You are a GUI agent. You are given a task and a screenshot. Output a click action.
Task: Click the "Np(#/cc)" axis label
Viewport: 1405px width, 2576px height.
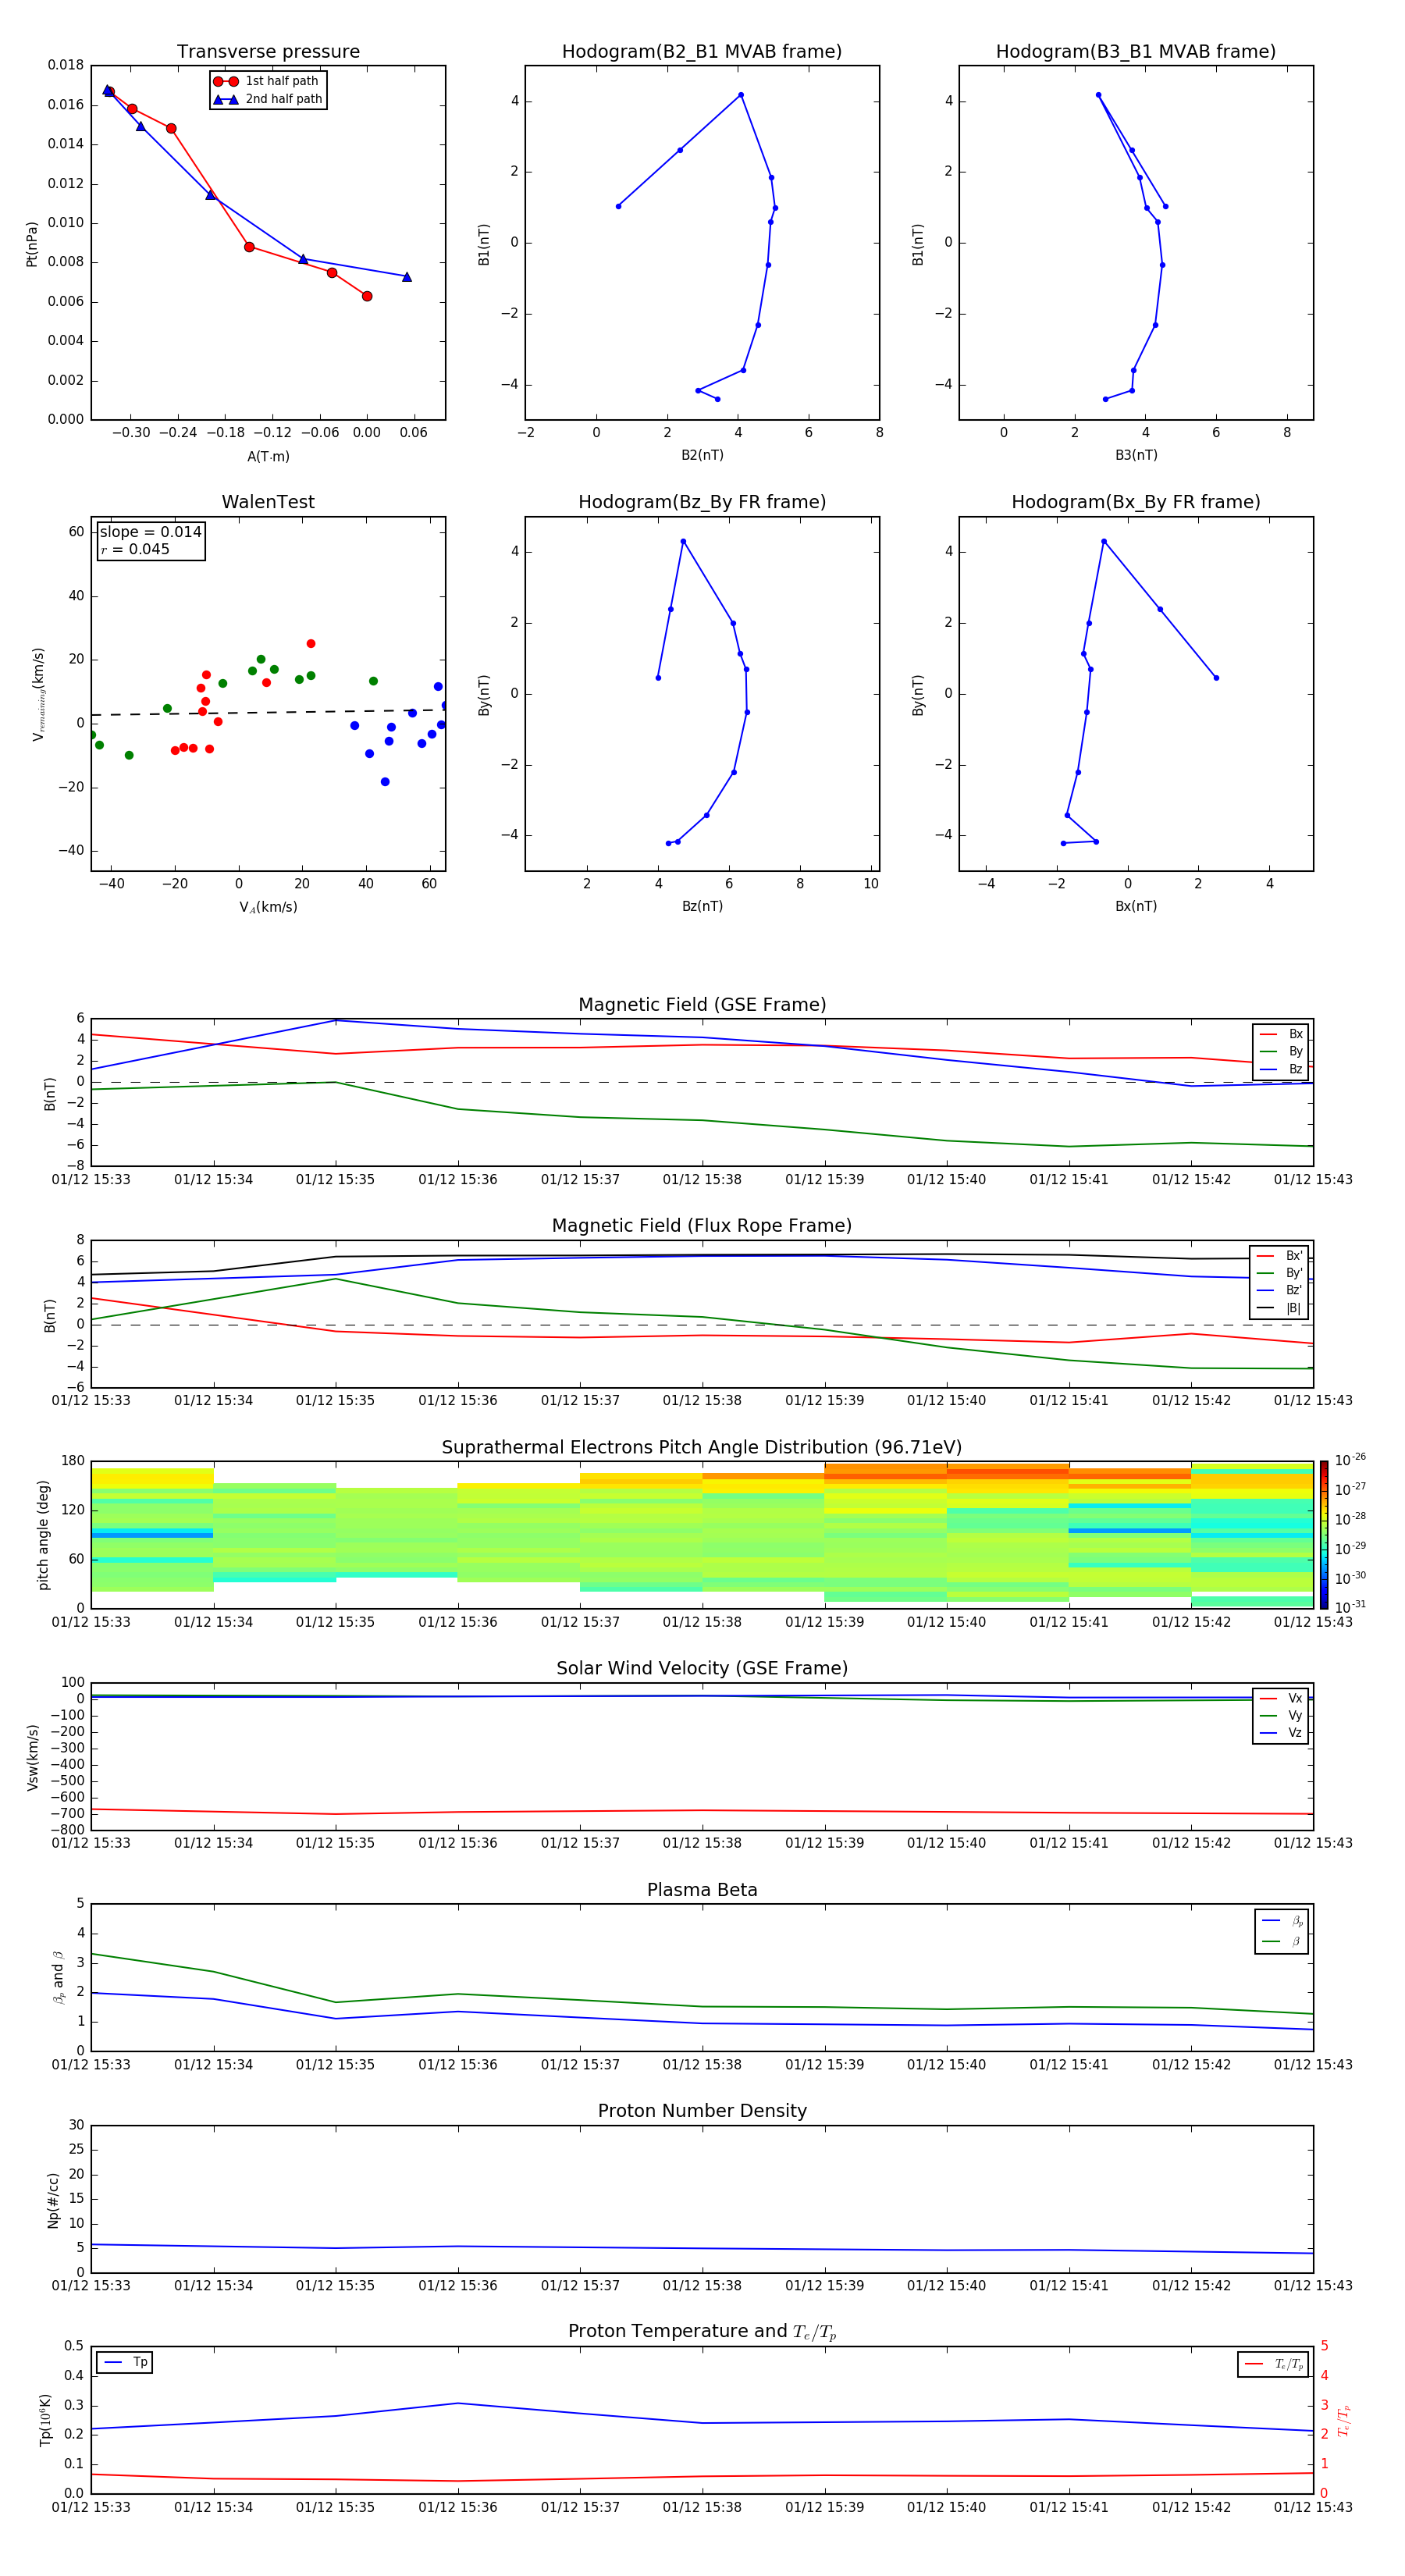tap(53, 2199)
